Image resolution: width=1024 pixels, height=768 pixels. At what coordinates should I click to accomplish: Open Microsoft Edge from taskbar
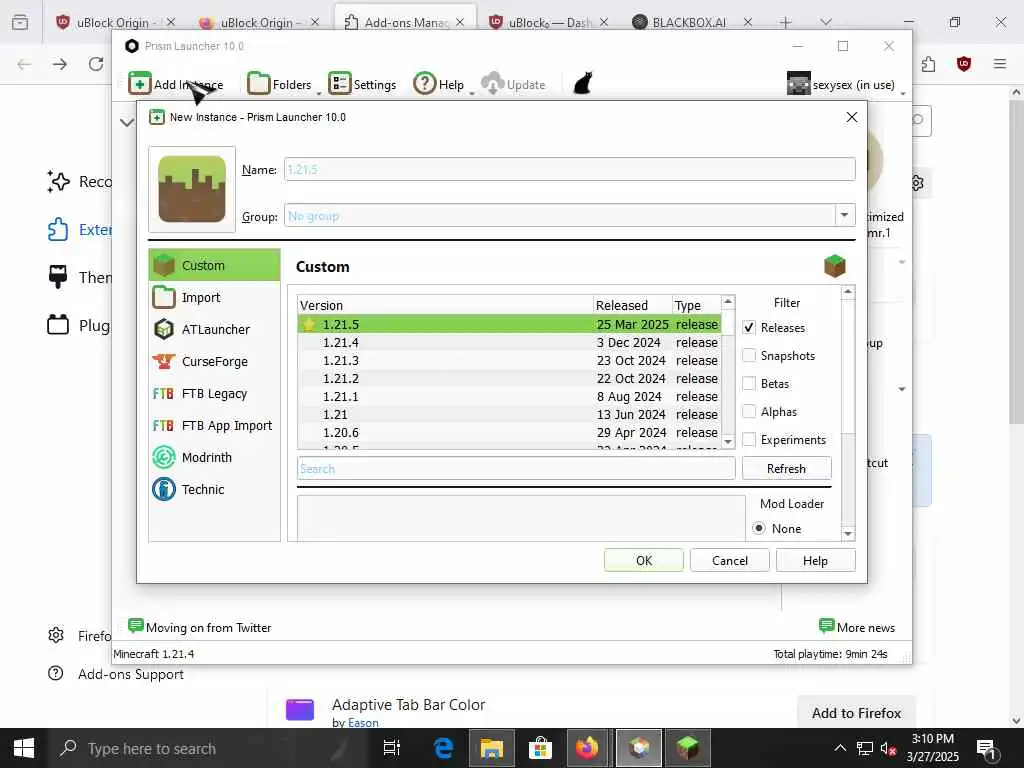(443, 748)
